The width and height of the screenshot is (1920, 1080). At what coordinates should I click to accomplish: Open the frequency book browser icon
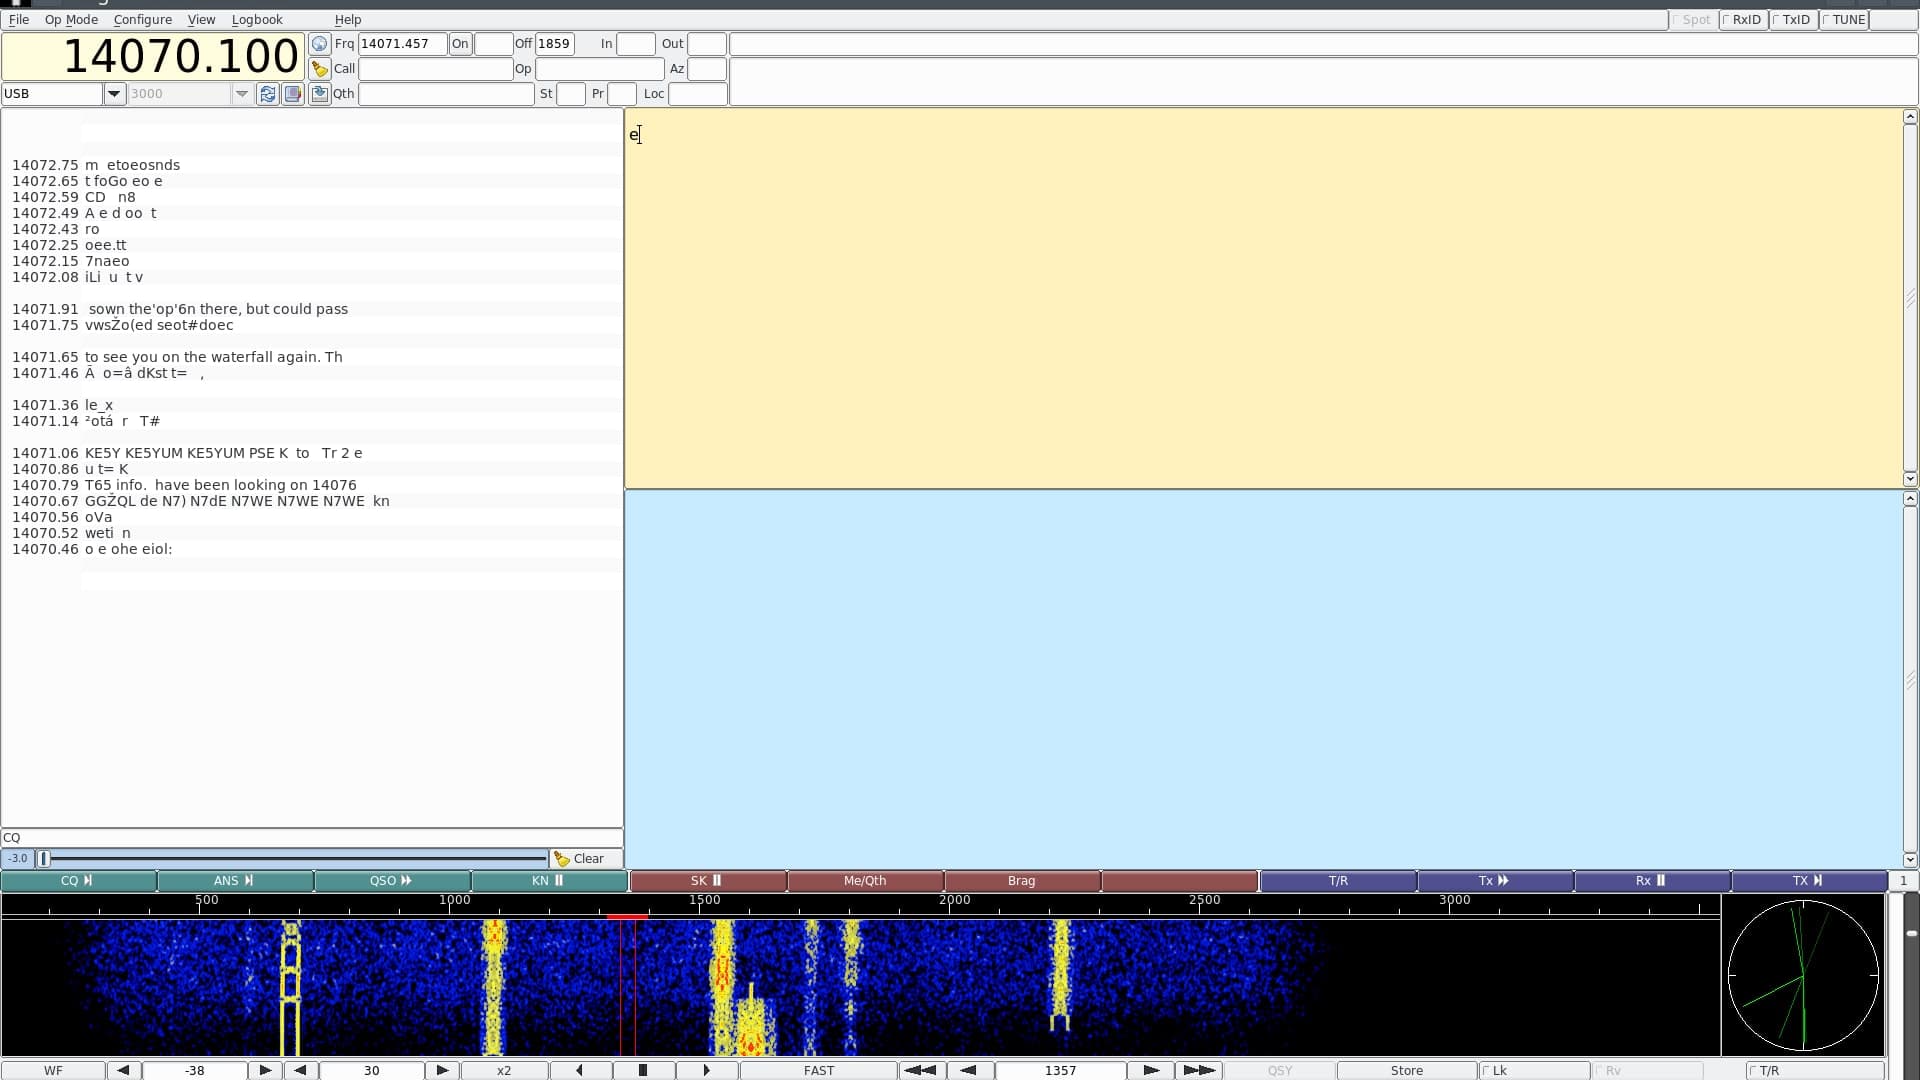click(x=293, y=94)
